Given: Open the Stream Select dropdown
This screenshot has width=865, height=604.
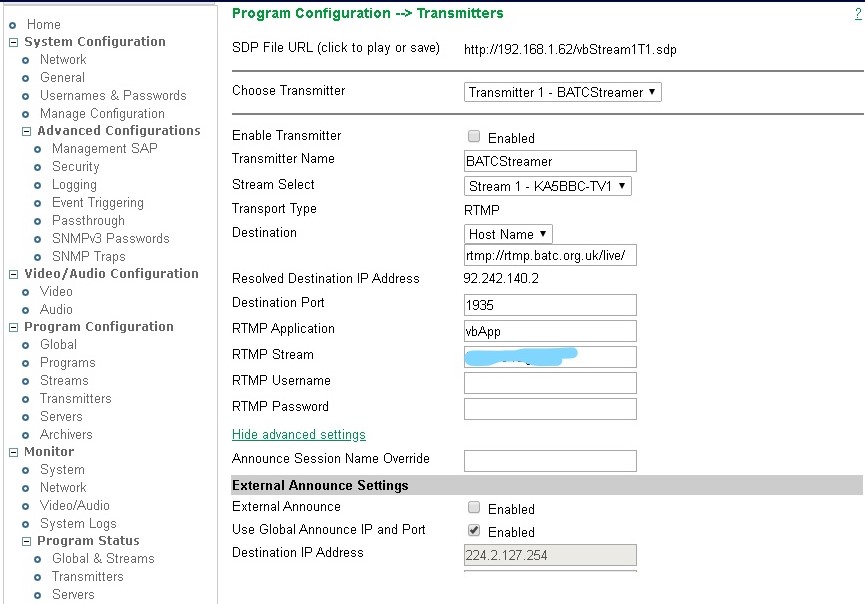Looking at the screenshot, I should point(548,186).
